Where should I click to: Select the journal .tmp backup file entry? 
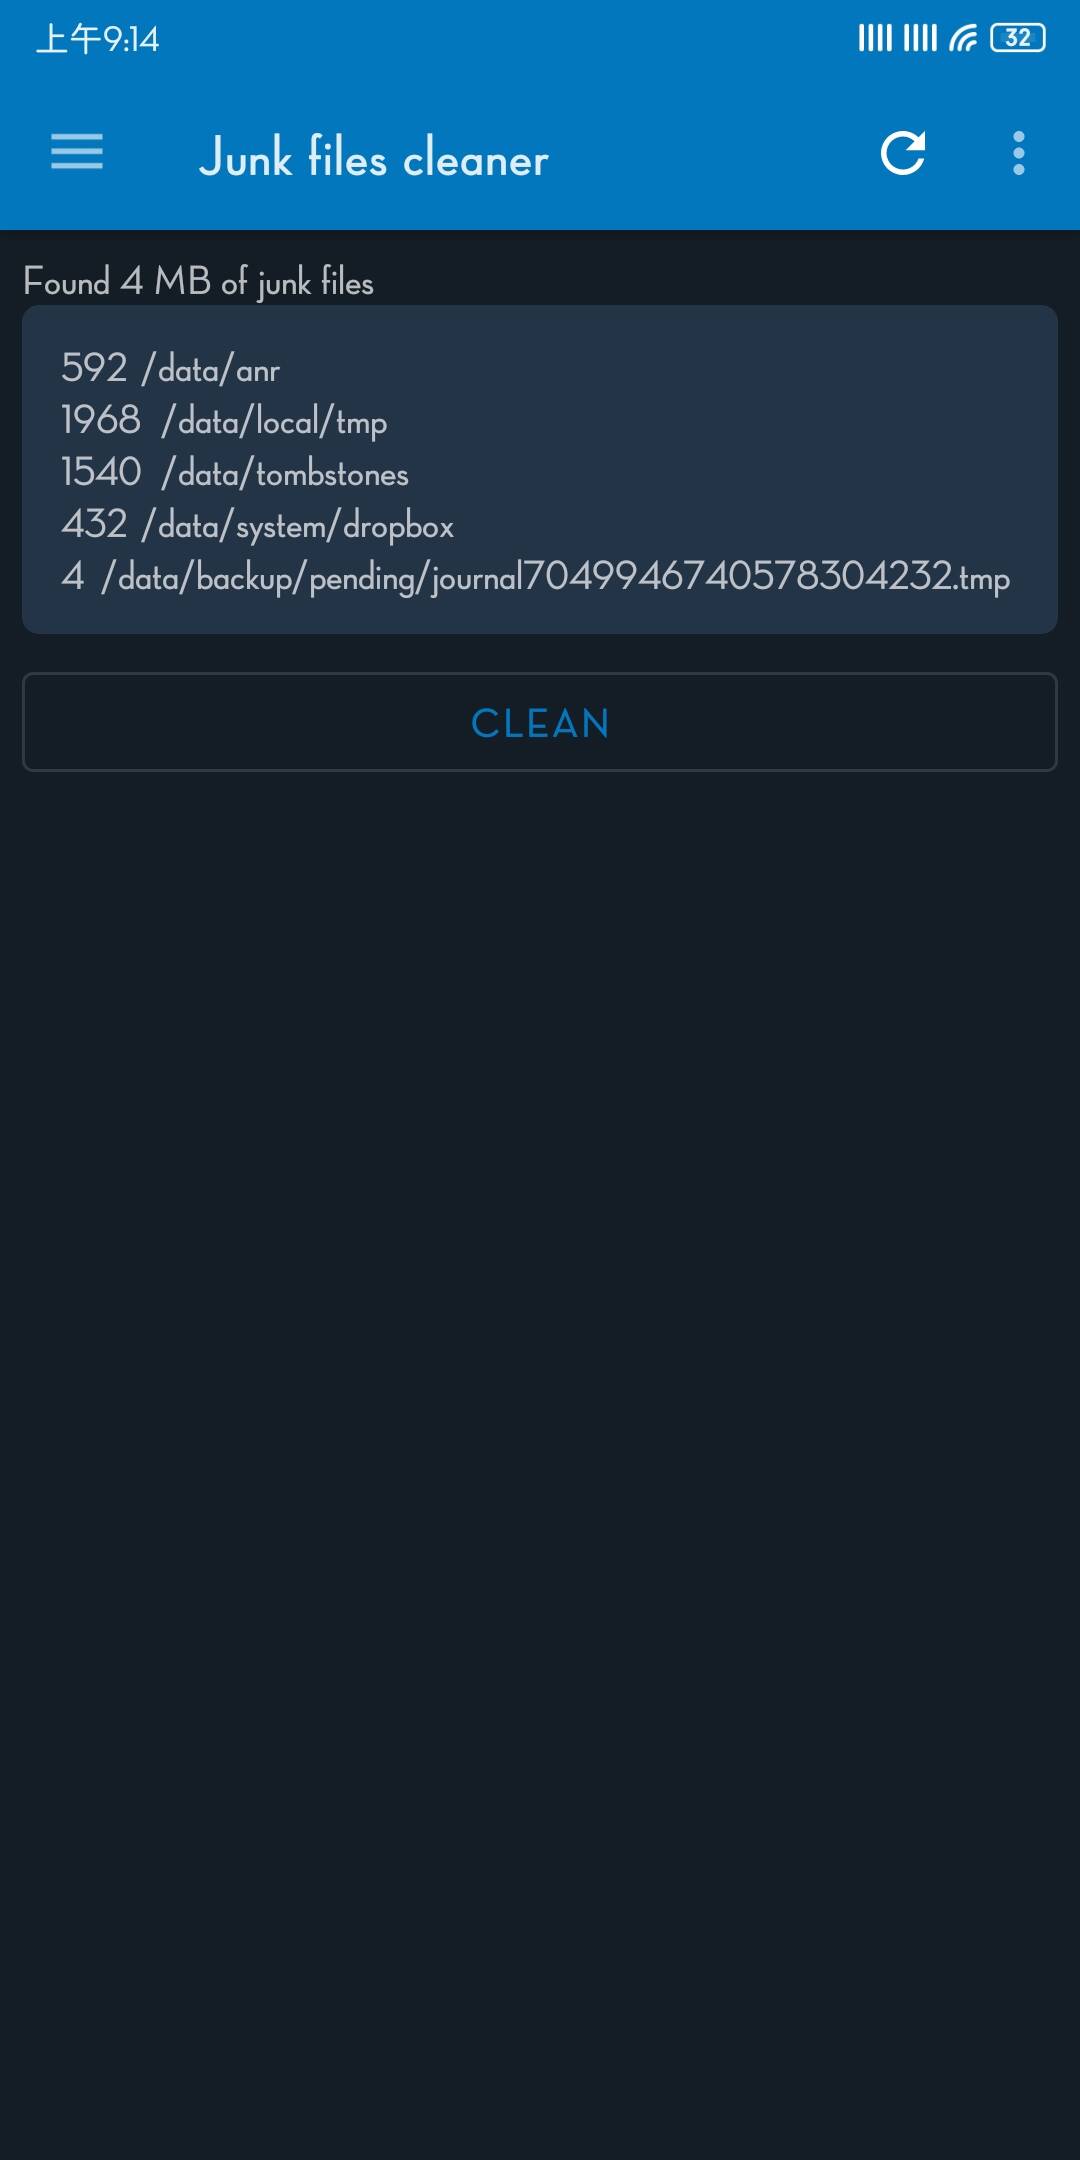[x=535, y=577]
